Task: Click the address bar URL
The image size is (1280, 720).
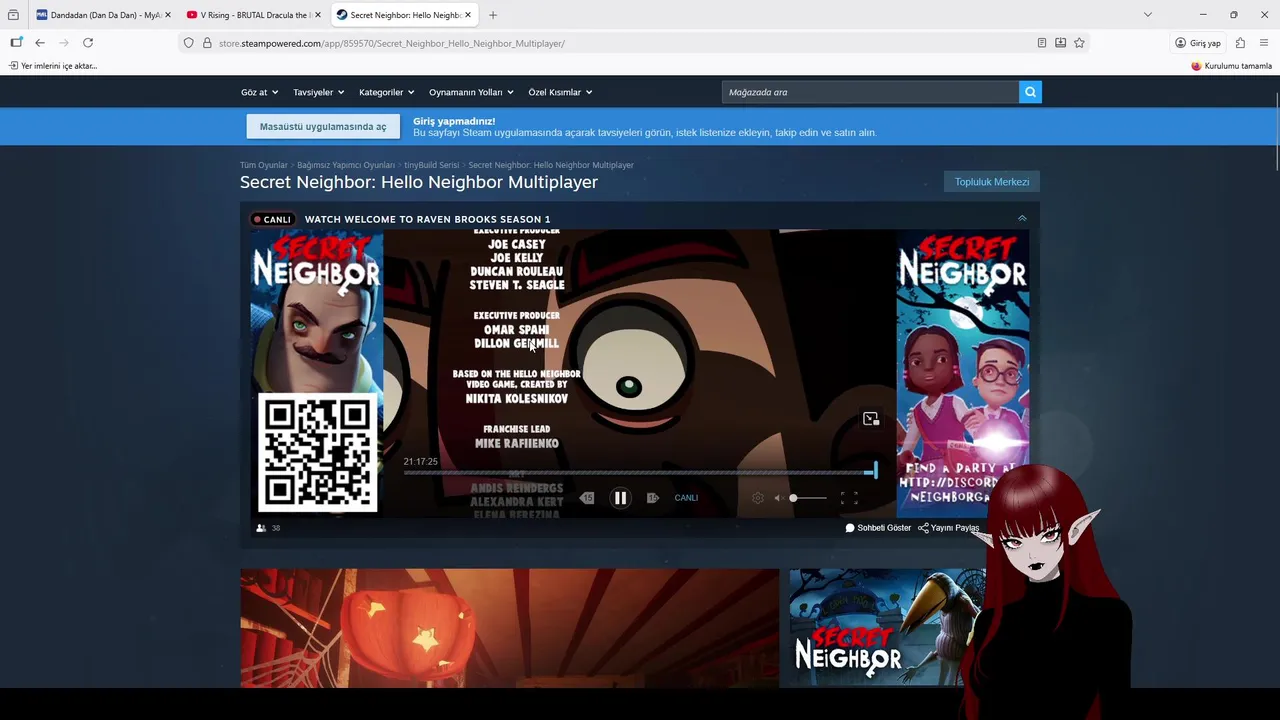Action: [392, 43]
